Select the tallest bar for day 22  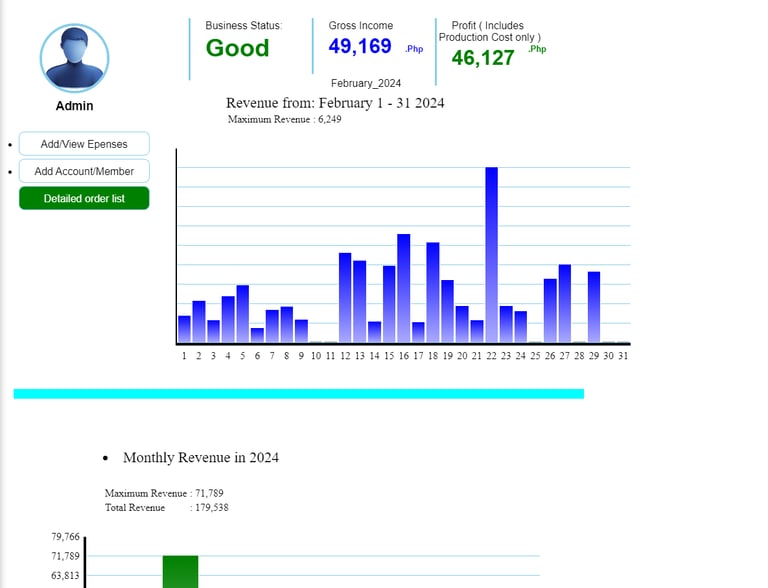pyautogui.click(x=492, y=255)
